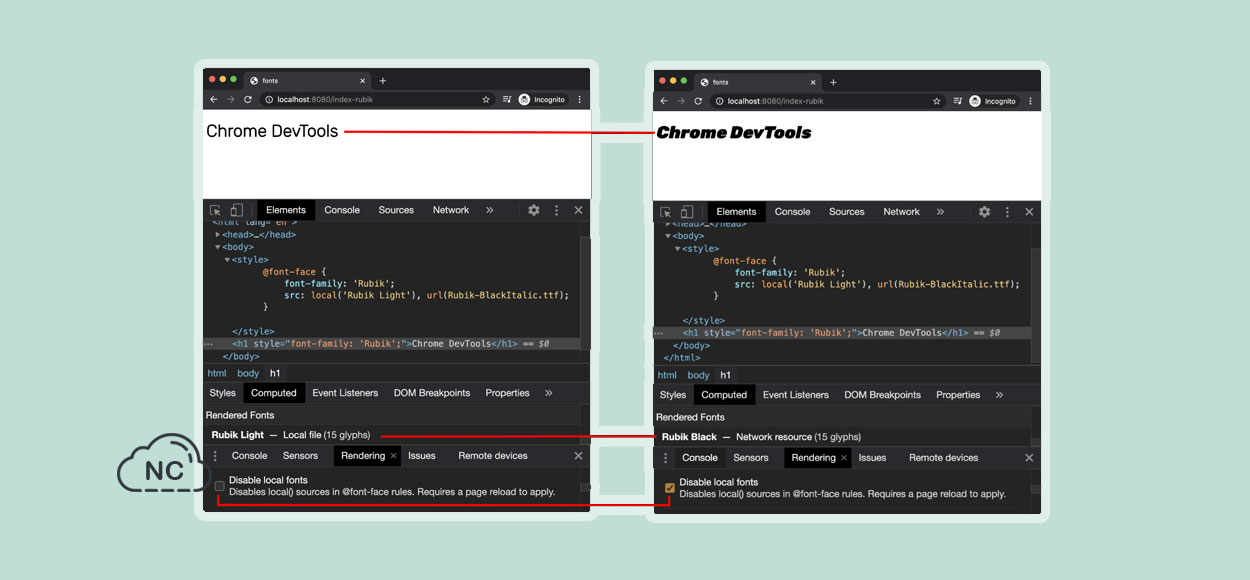This screenshot has width=1250, height=580.
Task: Toggle device toolbar in left DevTools
Action: [237, 210]
